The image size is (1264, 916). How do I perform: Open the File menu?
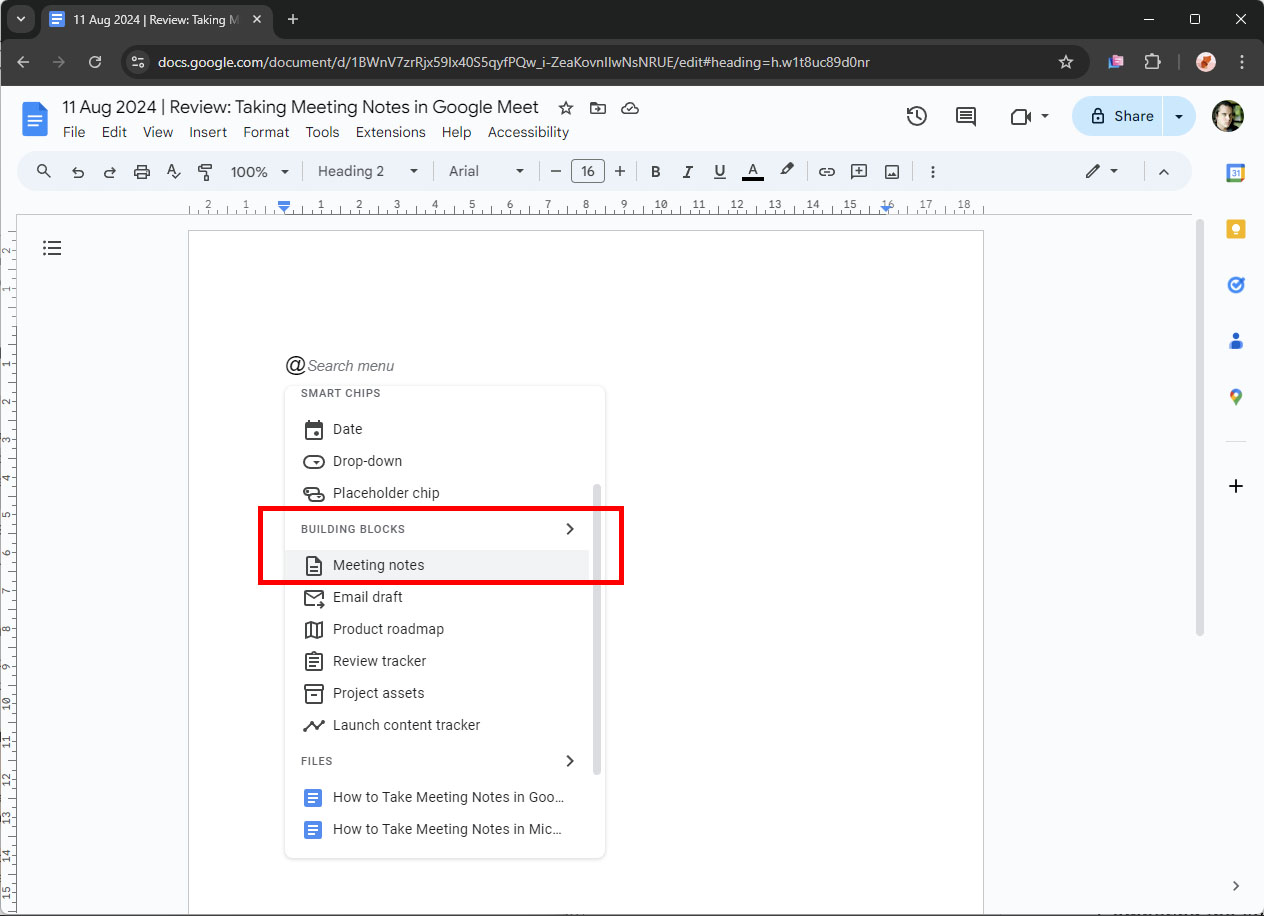click(74, 132)
